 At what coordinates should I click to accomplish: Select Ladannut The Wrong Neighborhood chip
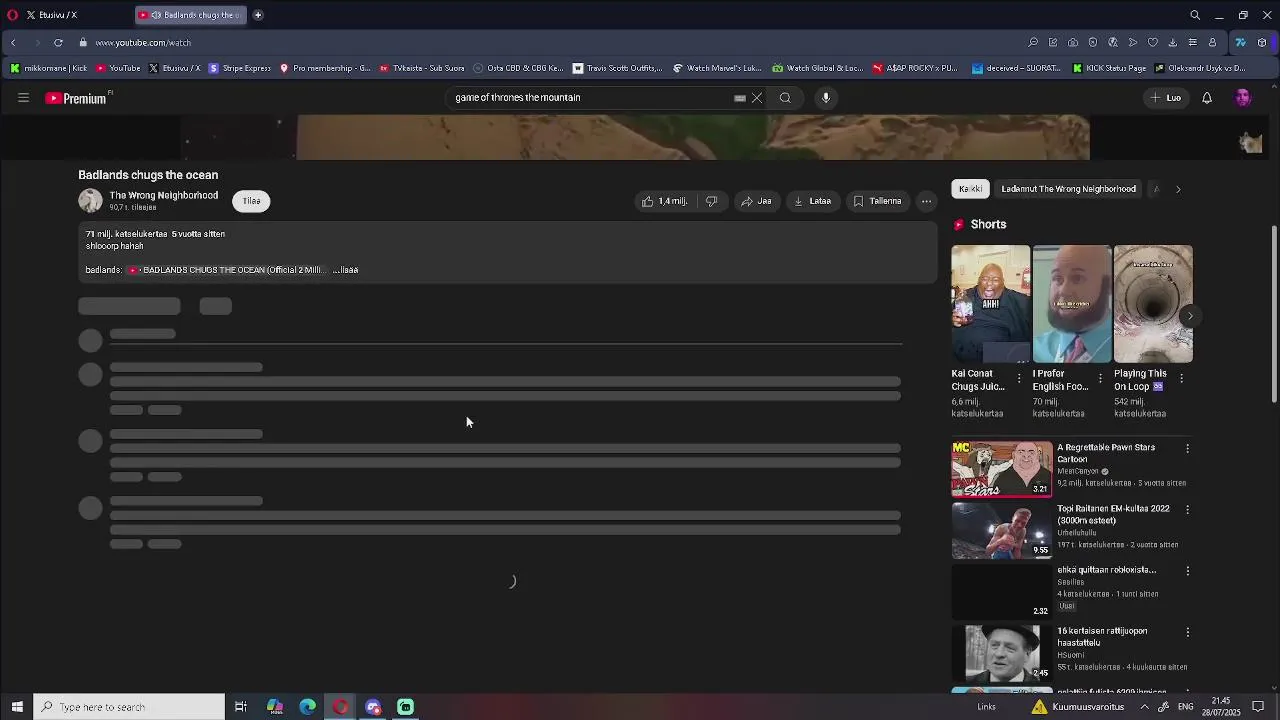click(x=1068, y=189)
